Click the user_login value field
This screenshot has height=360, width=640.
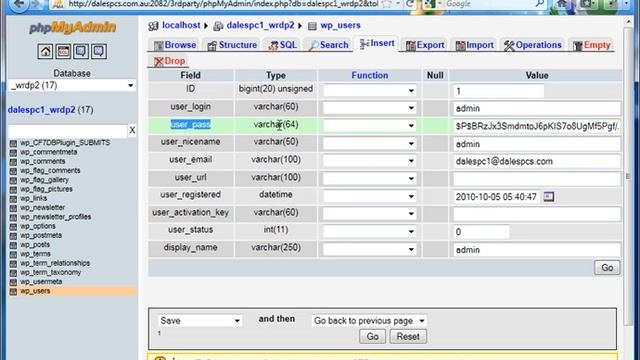point(537,108)
